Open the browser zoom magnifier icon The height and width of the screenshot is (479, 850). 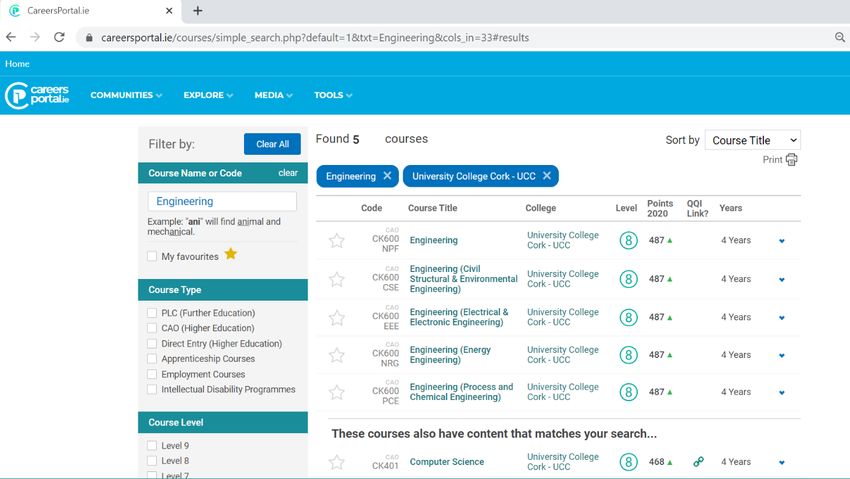tap(840, 37)
